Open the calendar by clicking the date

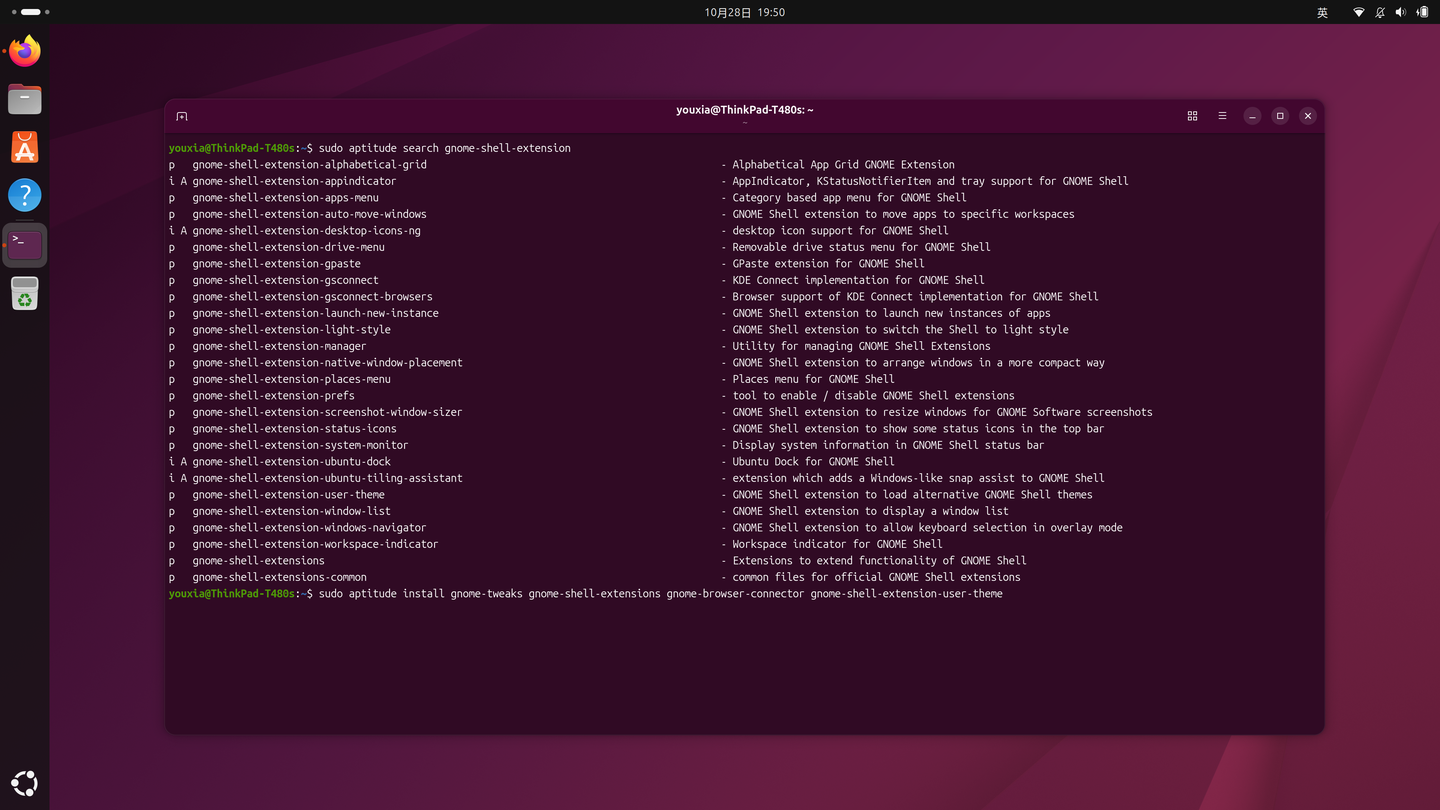[x=744, y=12]
